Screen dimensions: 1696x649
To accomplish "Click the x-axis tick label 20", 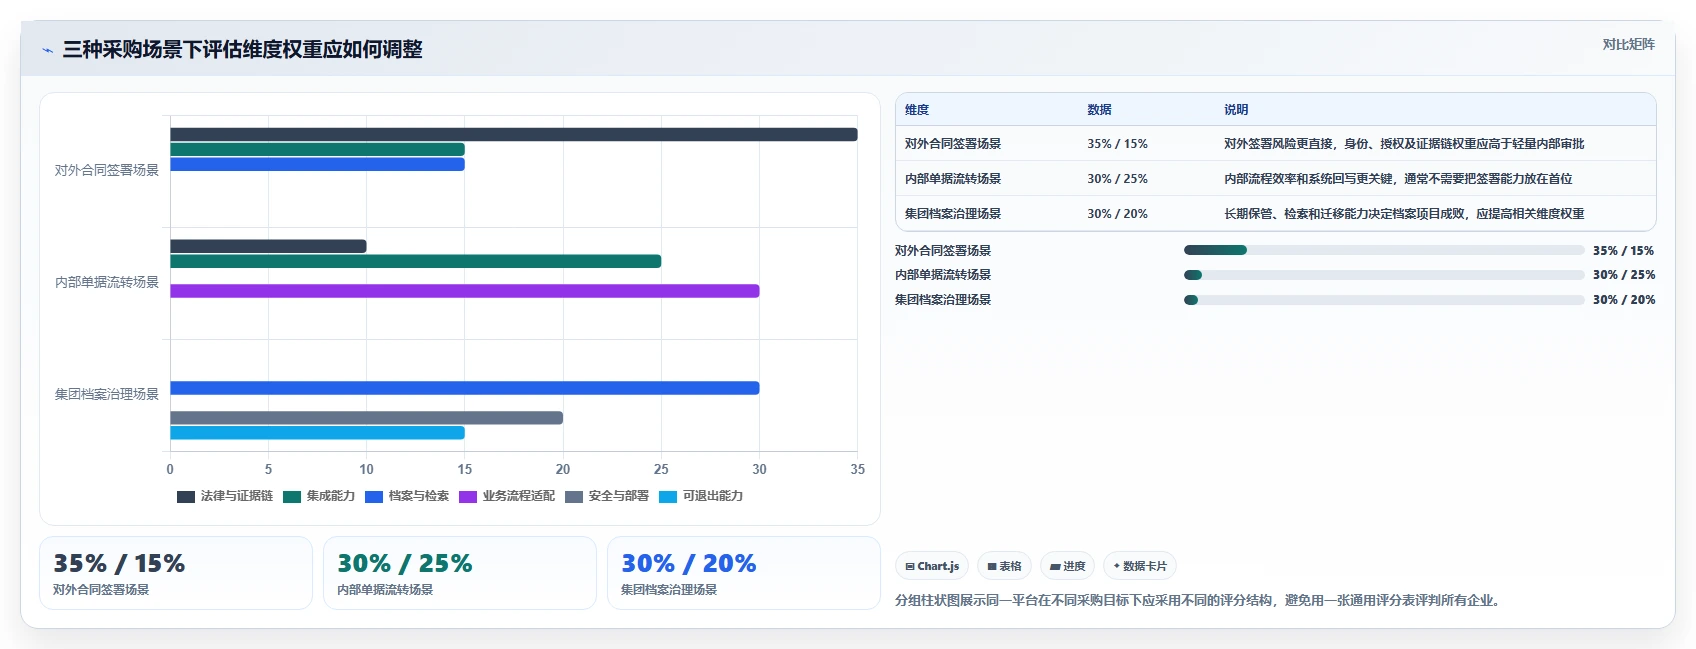I will coord(563,470).
